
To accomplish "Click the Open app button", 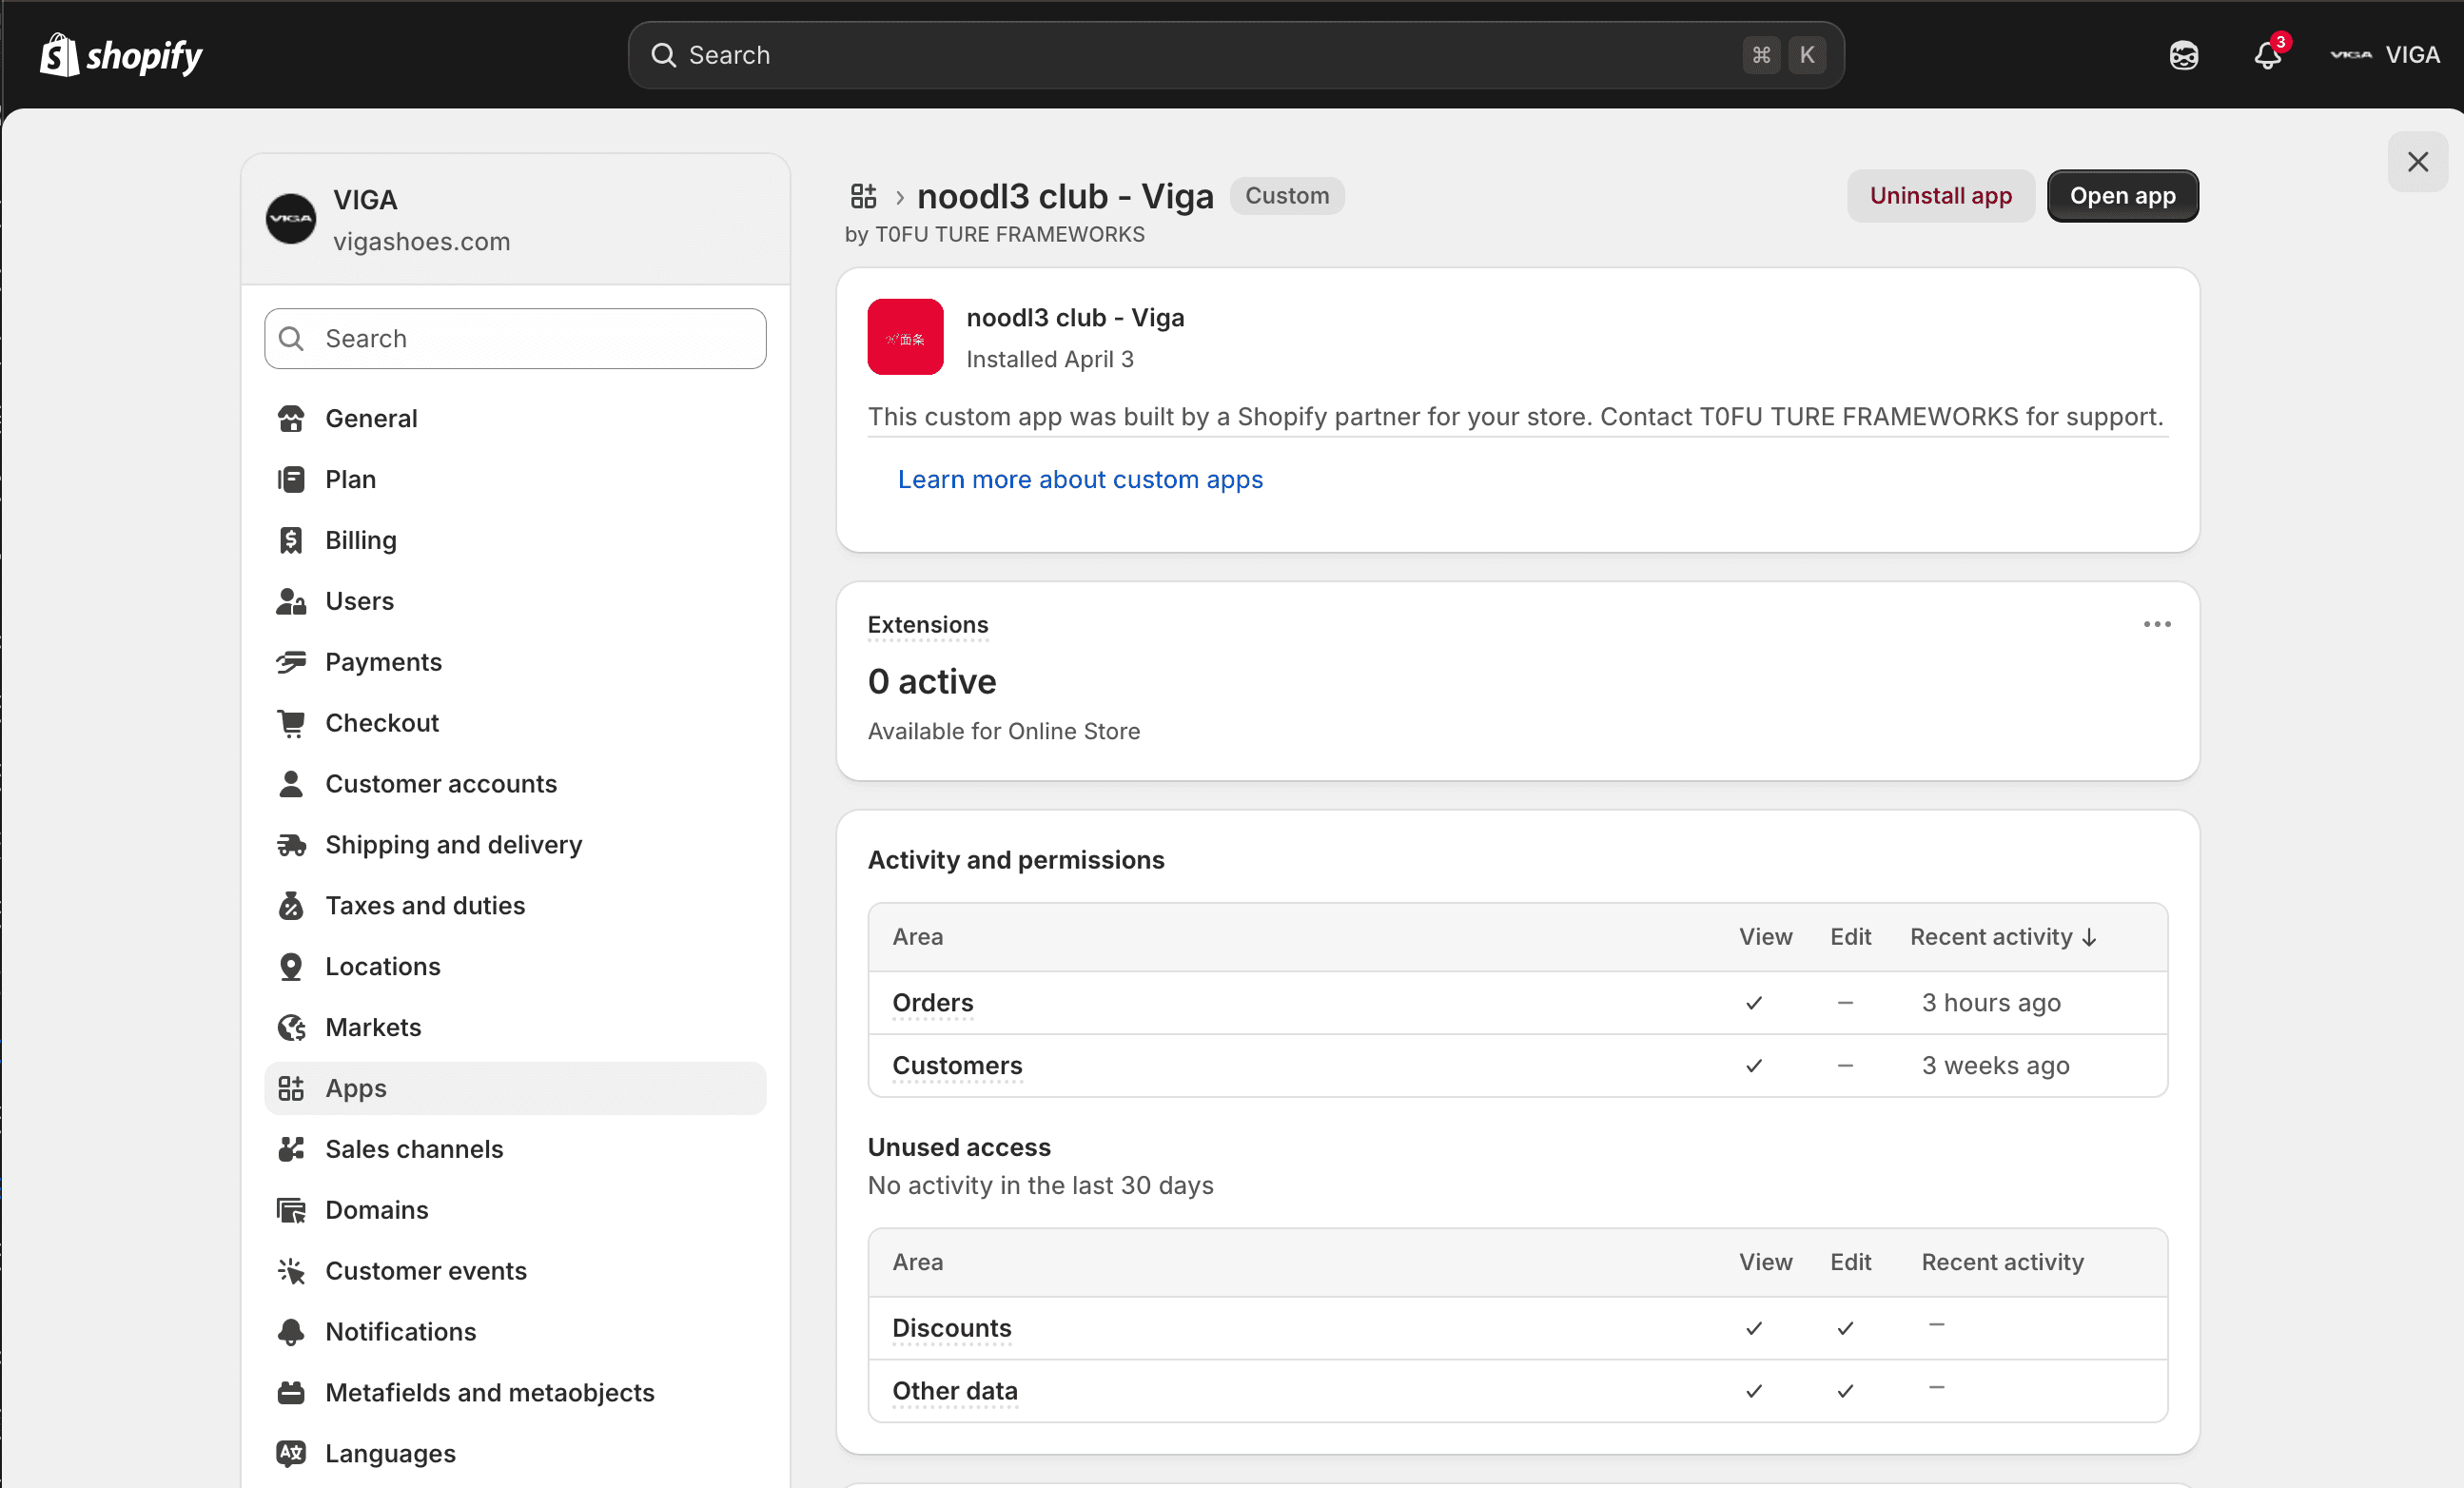I will click(x=2122, y=196).
